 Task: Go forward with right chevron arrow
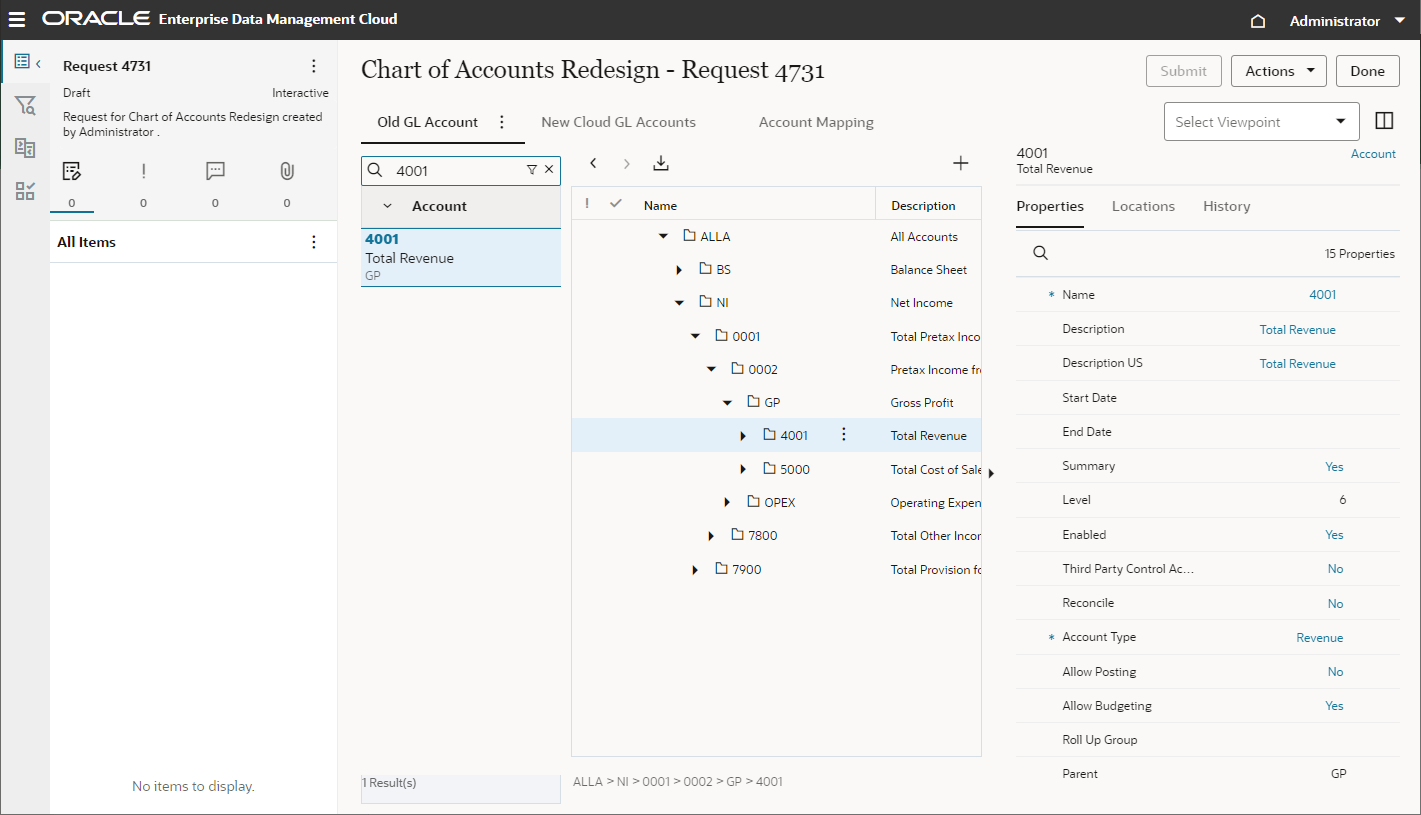627,163
